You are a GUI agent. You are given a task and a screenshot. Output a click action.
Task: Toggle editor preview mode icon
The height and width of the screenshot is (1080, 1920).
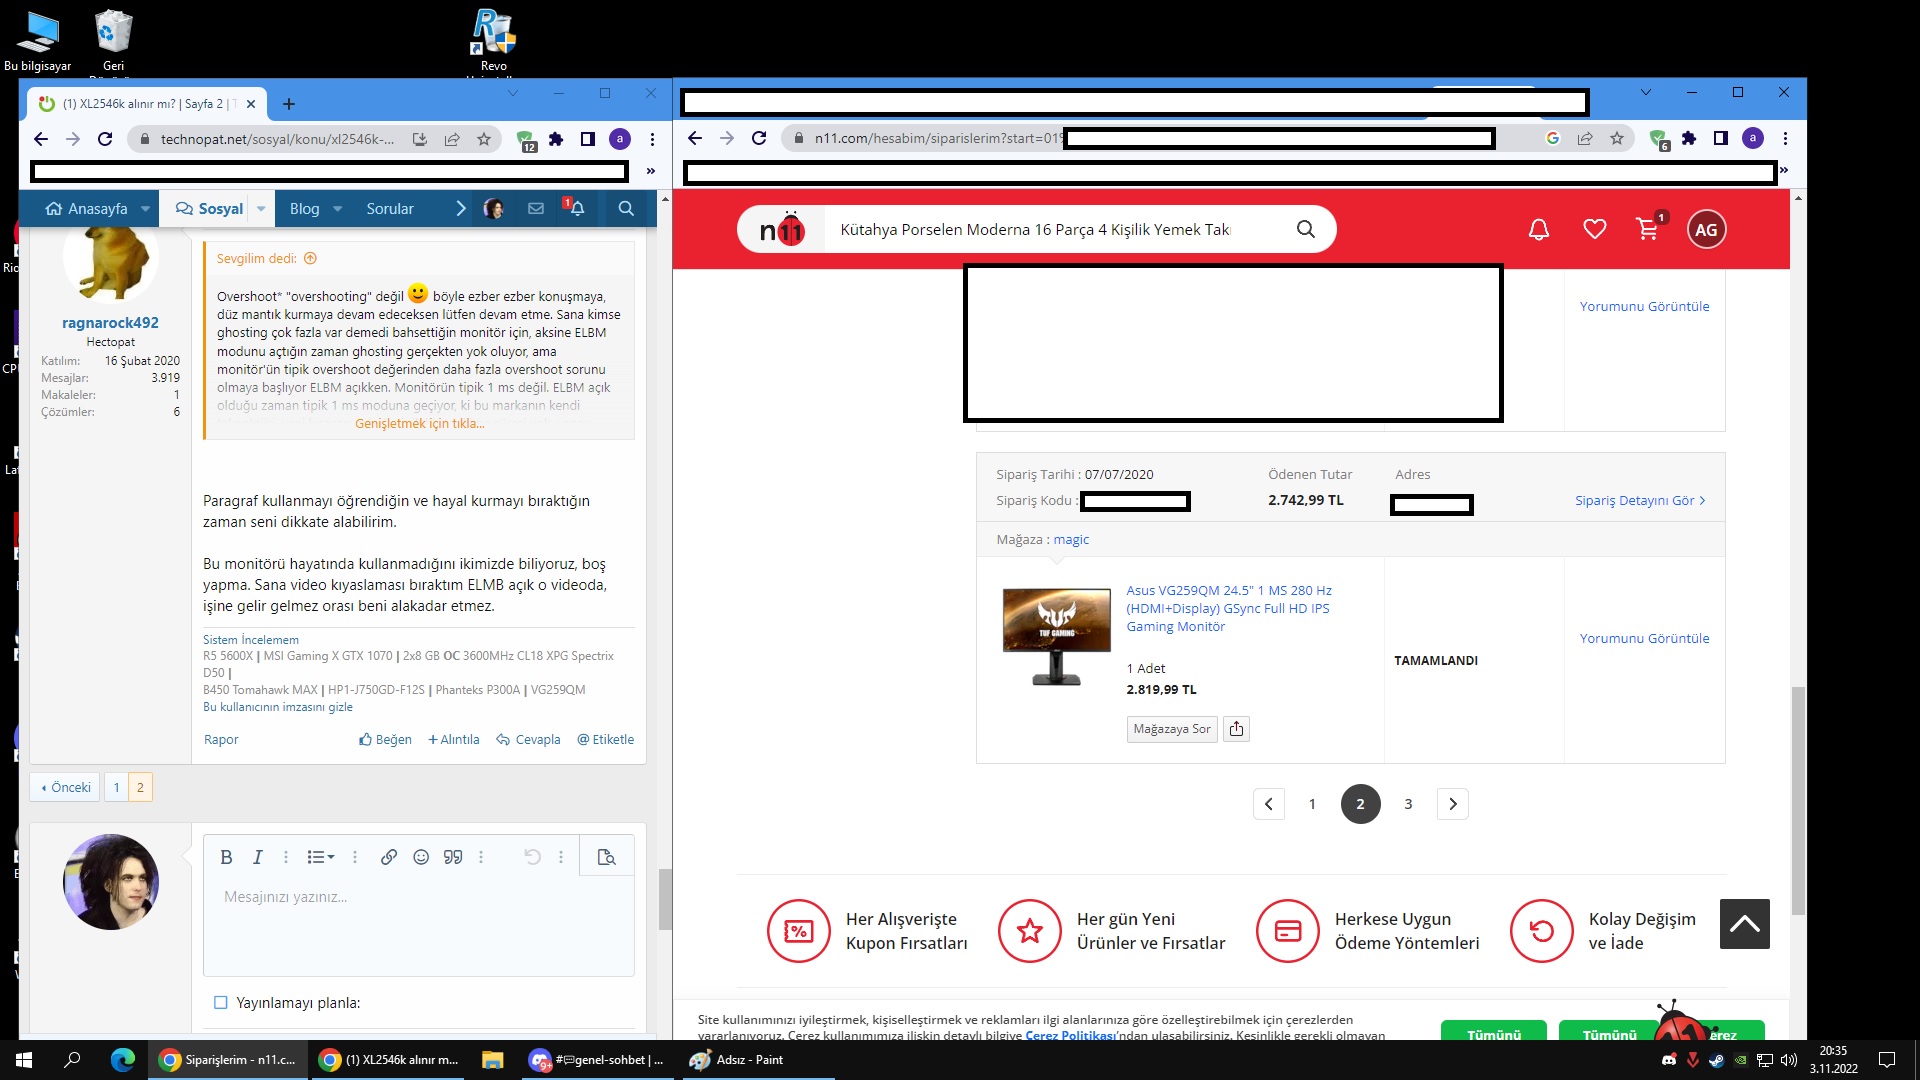pyautogui.click(x=606, y=857)
